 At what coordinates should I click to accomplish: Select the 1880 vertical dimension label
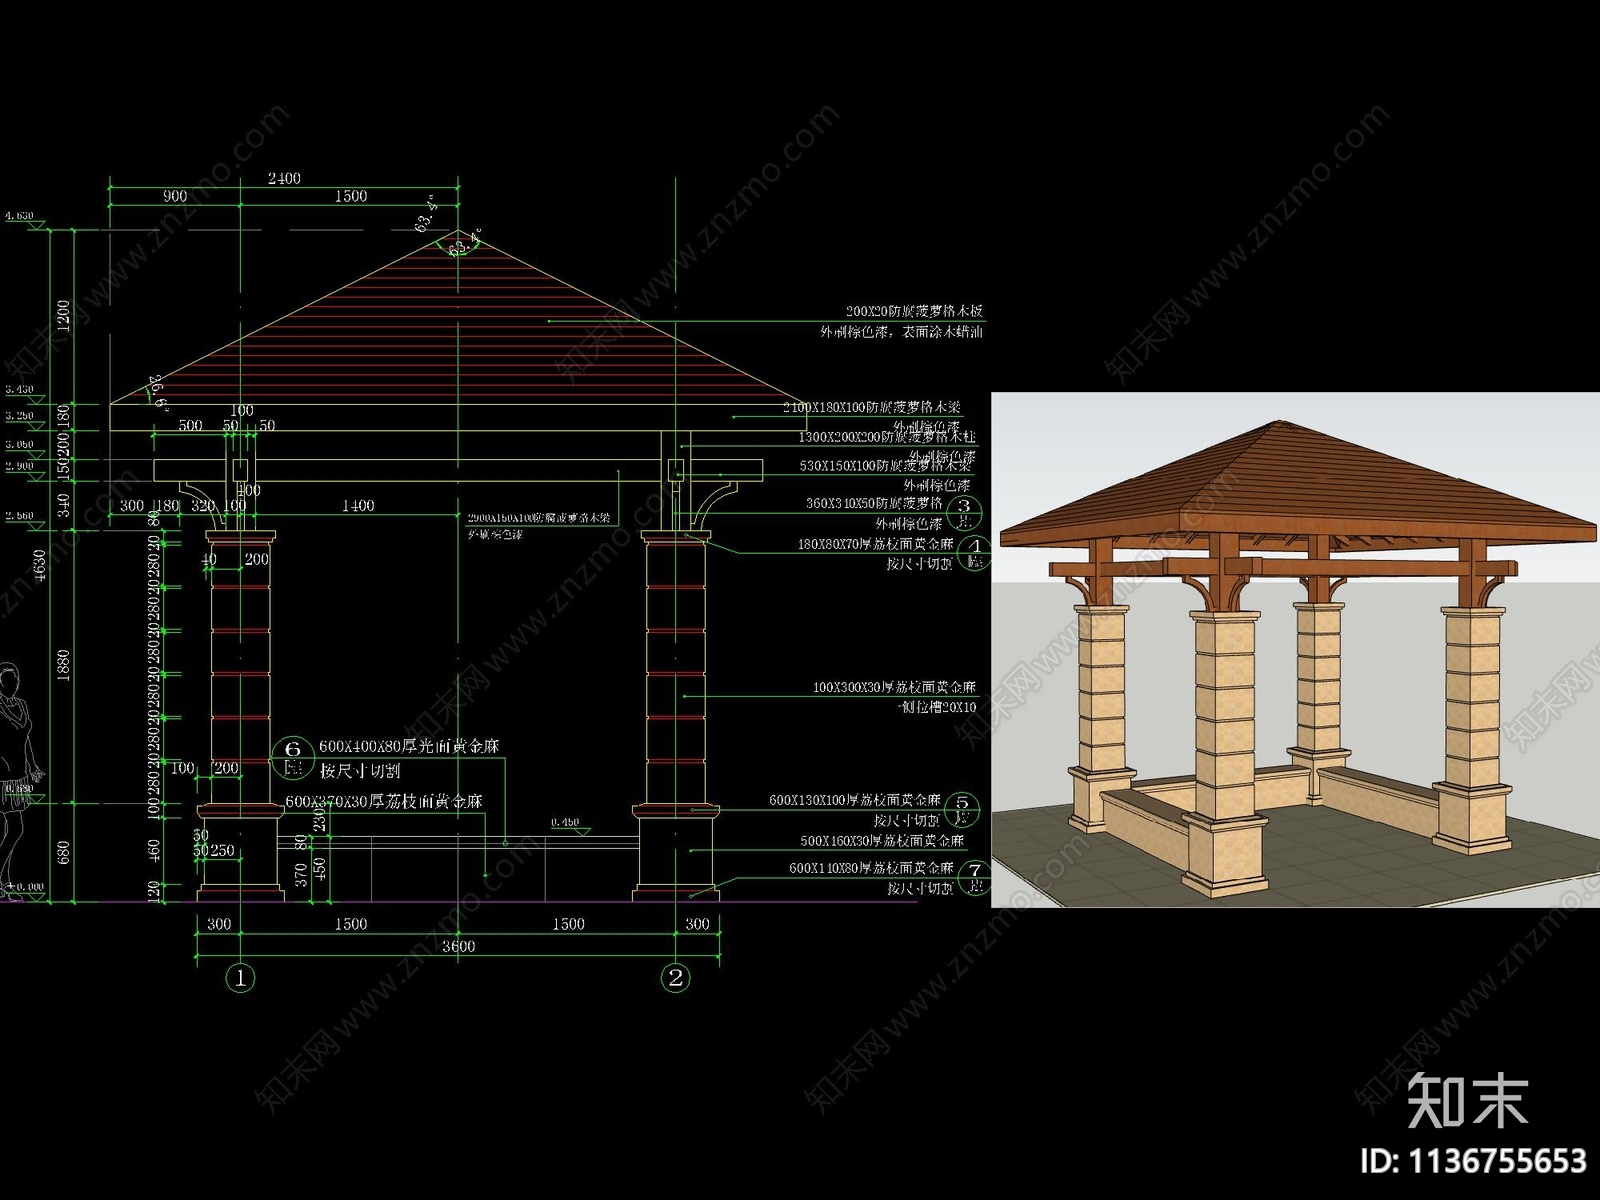point(64,665)
